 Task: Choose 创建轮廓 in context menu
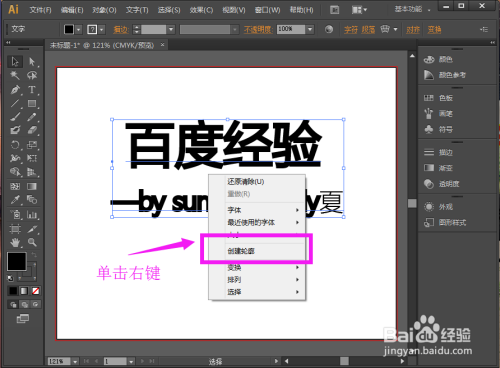(x=257, y=251)
